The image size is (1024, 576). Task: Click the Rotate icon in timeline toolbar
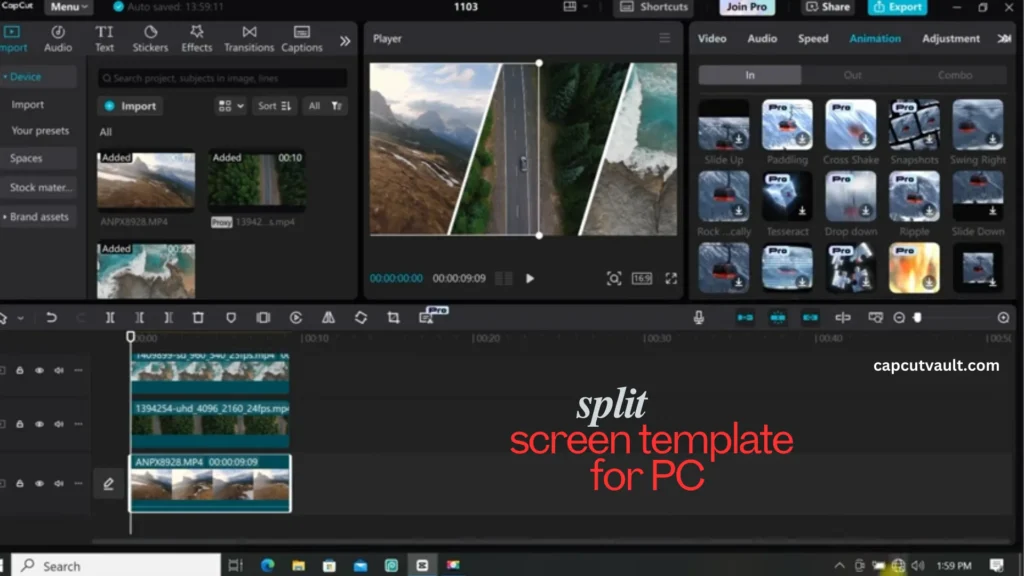coord(360,317)
